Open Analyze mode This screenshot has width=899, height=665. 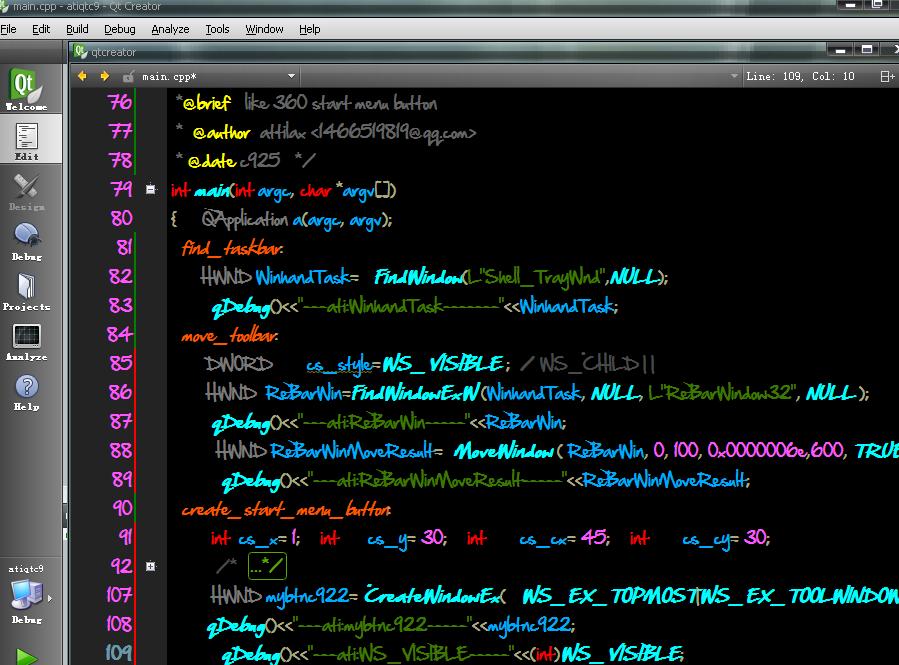click(x=26, y=342)
